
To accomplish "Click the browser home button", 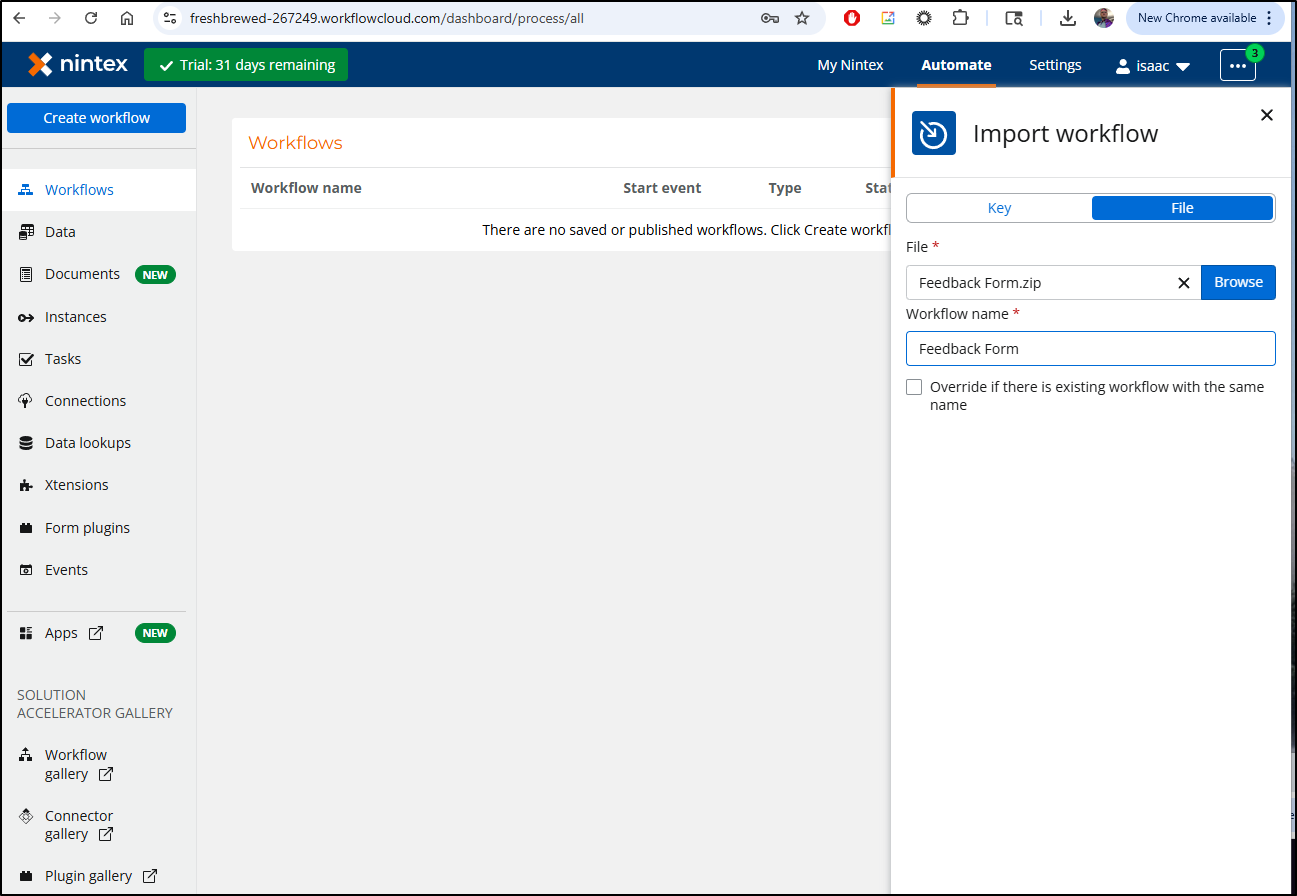I will [127, 18].
